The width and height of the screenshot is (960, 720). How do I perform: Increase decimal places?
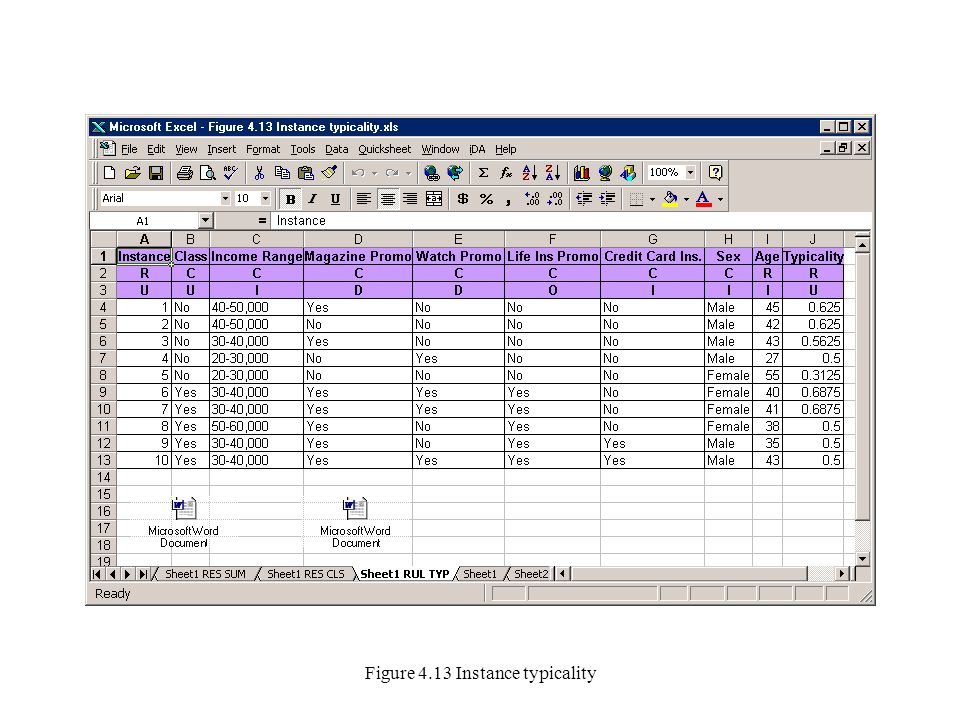pyautogui.click(x=532, y=199)
